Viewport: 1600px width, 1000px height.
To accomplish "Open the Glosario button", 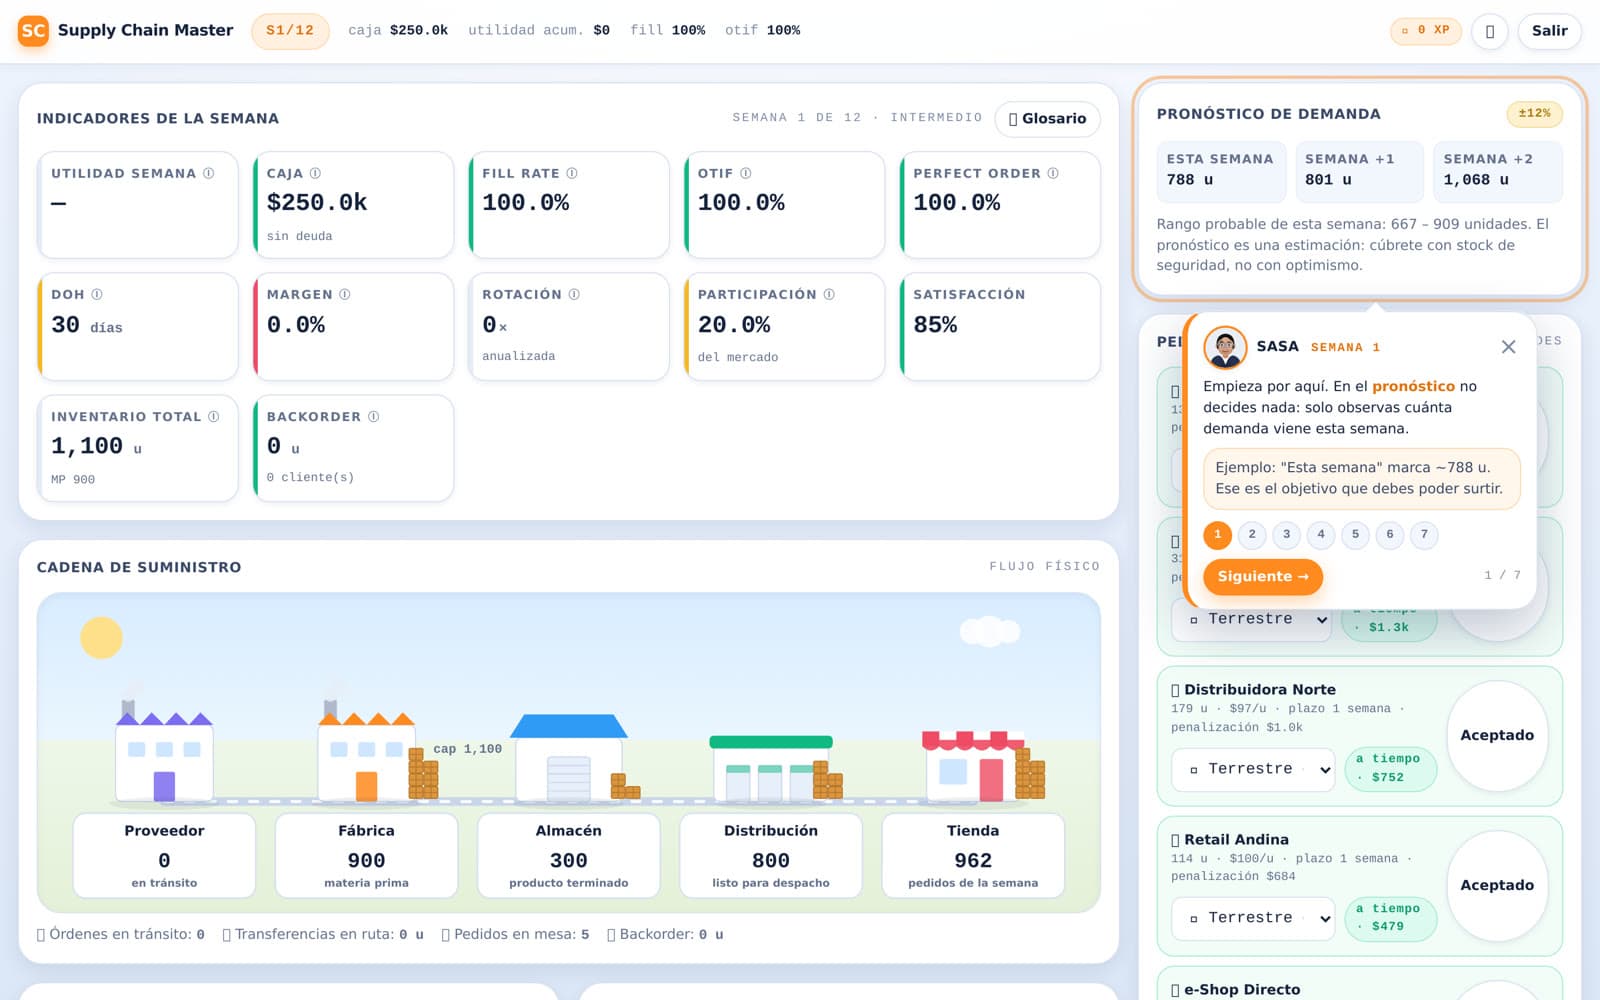I will click(1047, 119).
